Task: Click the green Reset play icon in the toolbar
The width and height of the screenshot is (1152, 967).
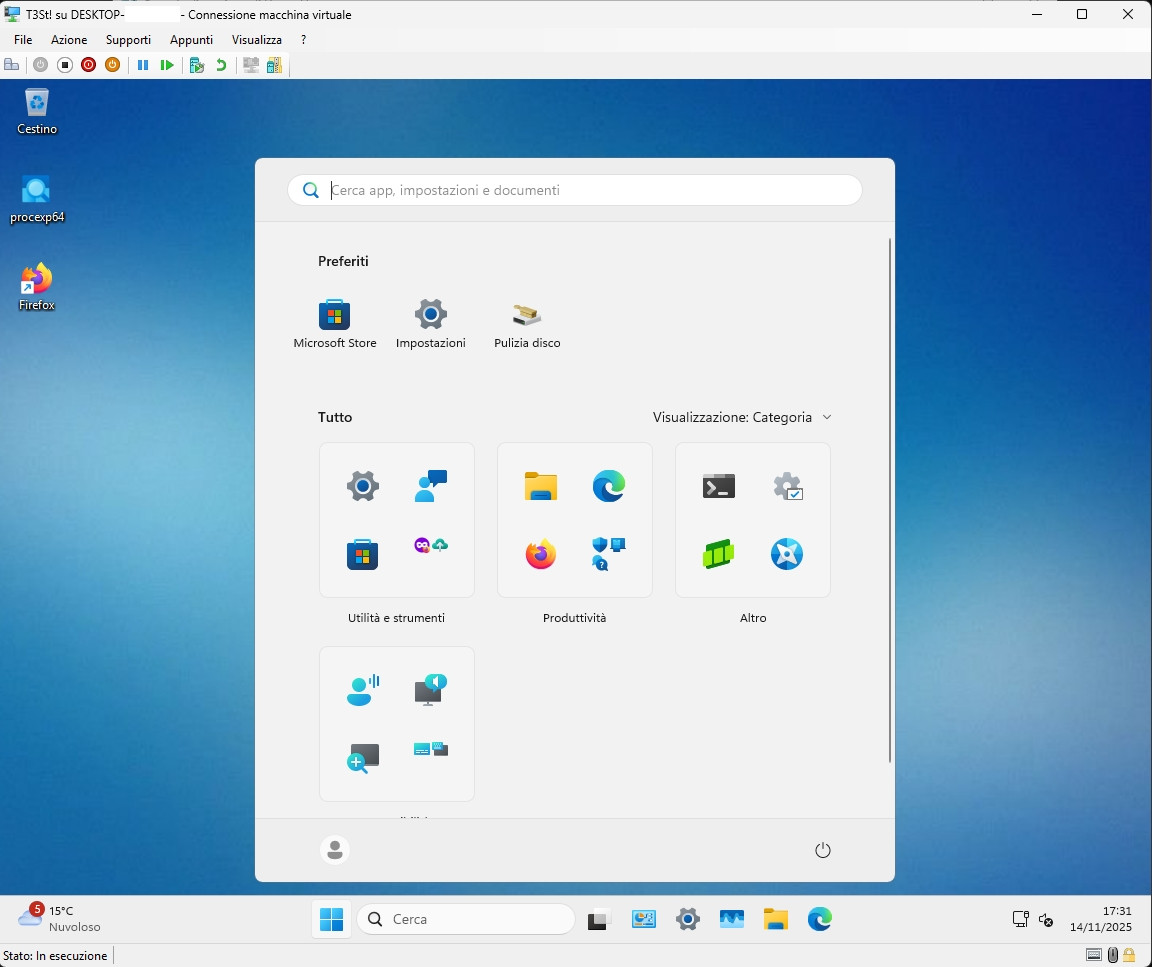Action: coord(167,65)
